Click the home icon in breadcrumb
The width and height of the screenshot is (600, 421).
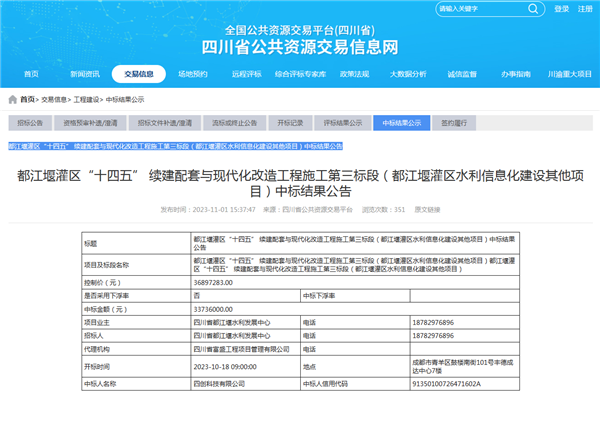[13, 100]
